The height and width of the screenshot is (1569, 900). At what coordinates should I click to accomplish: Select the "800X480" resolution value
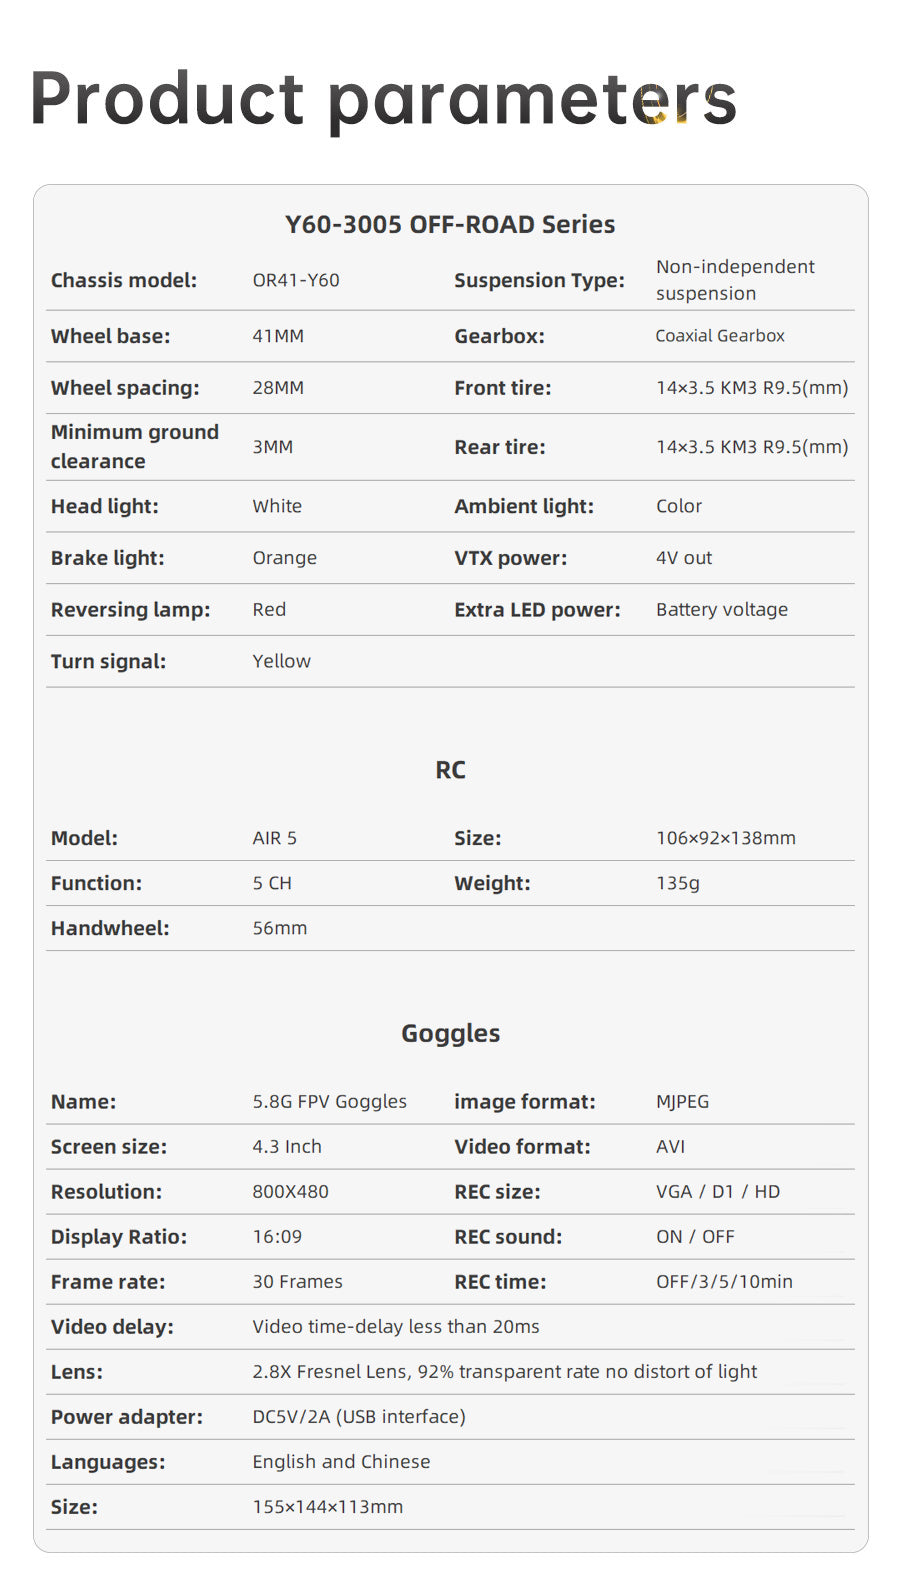(291, 1191)
